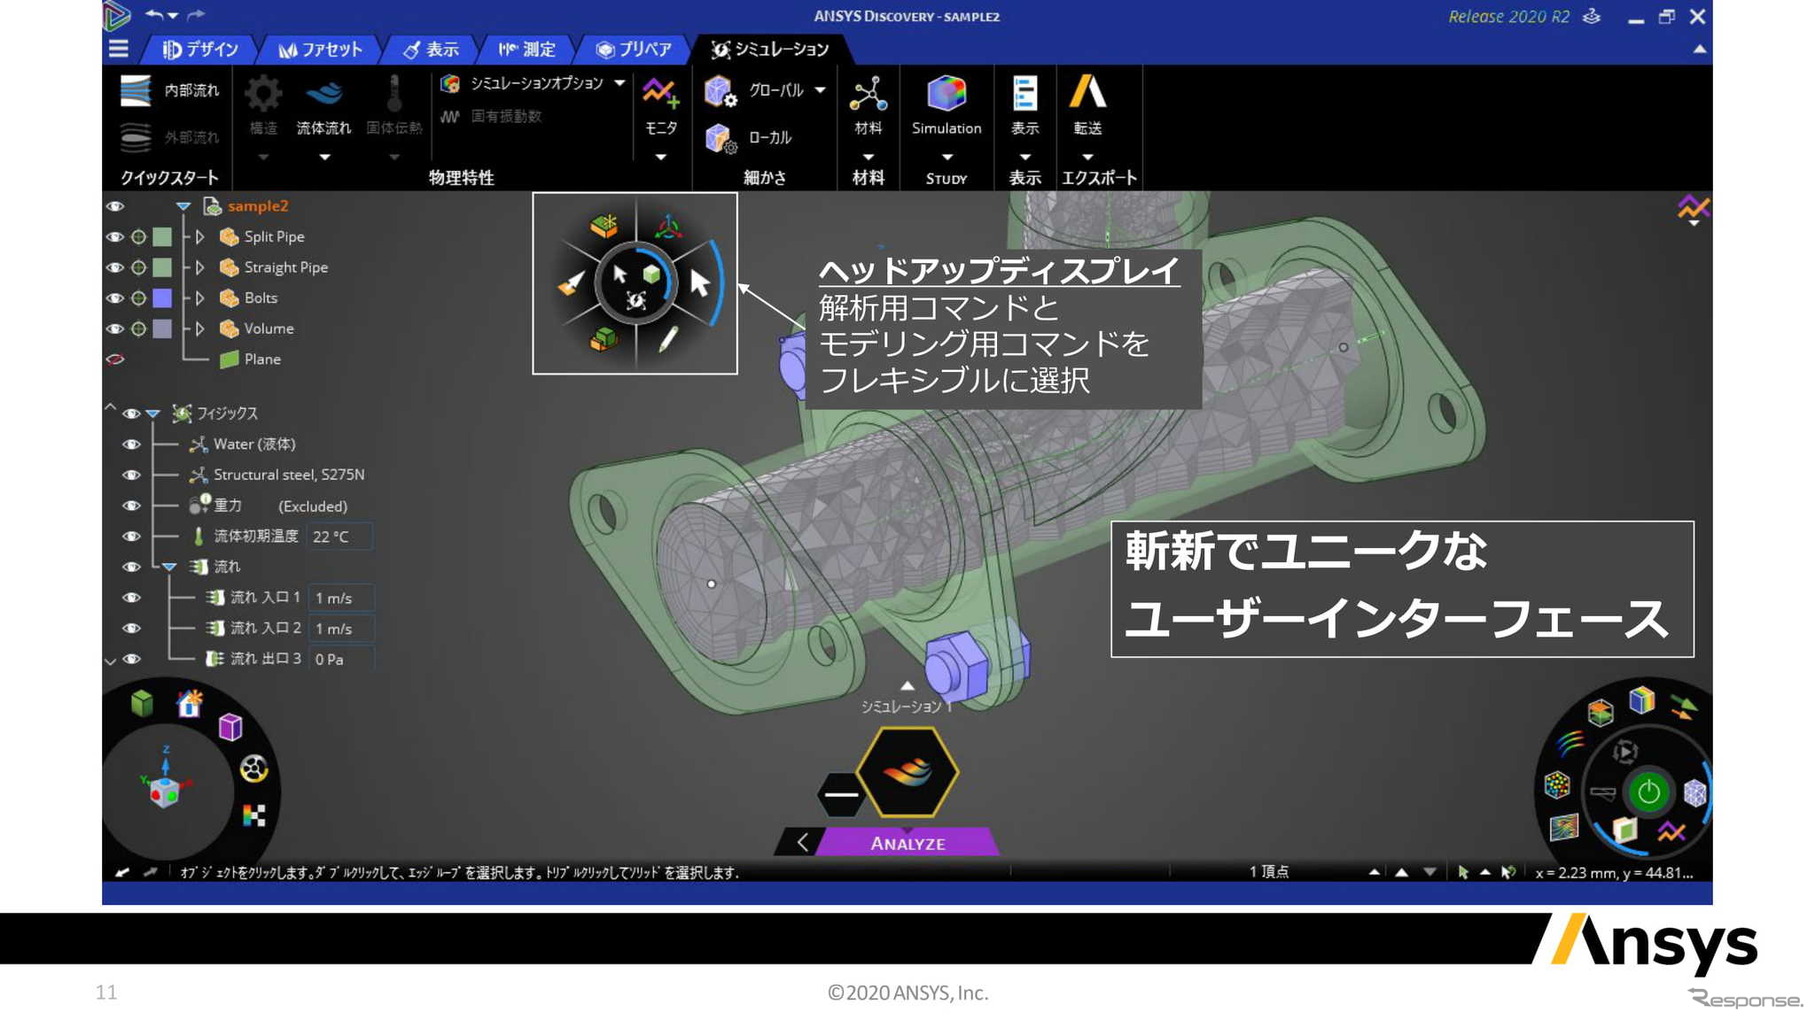This screenshot has width=1815, height=1020.
Task: Collapse the 流れ flow tree group
Action: pos(170,567)
